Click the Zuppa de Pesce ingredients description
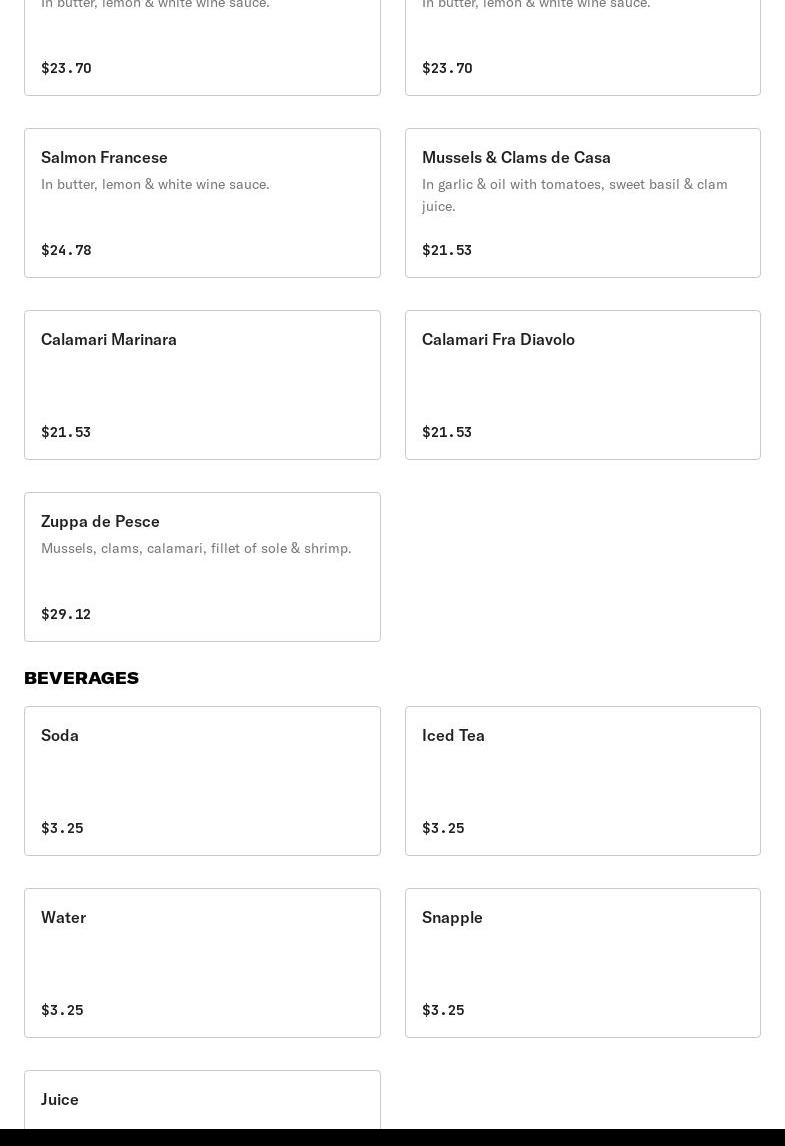The width and height of the screenshot is (785, 1146). (x=196, y=548)
